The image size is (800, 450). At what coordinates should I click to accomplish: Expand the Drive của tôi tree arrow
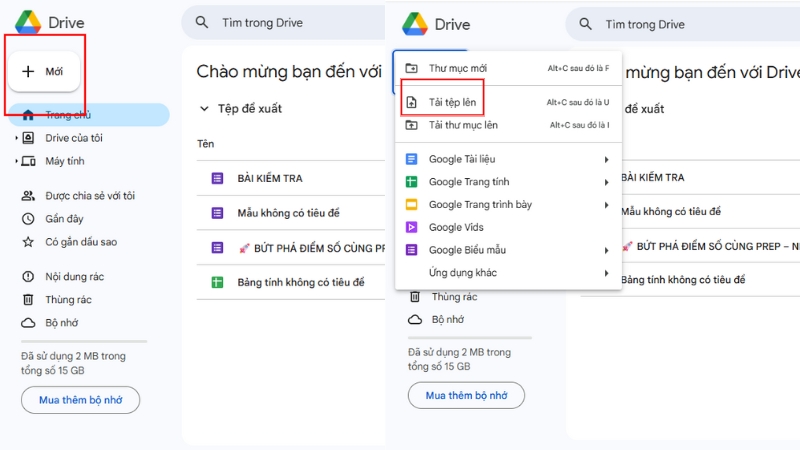coord(16,138)
